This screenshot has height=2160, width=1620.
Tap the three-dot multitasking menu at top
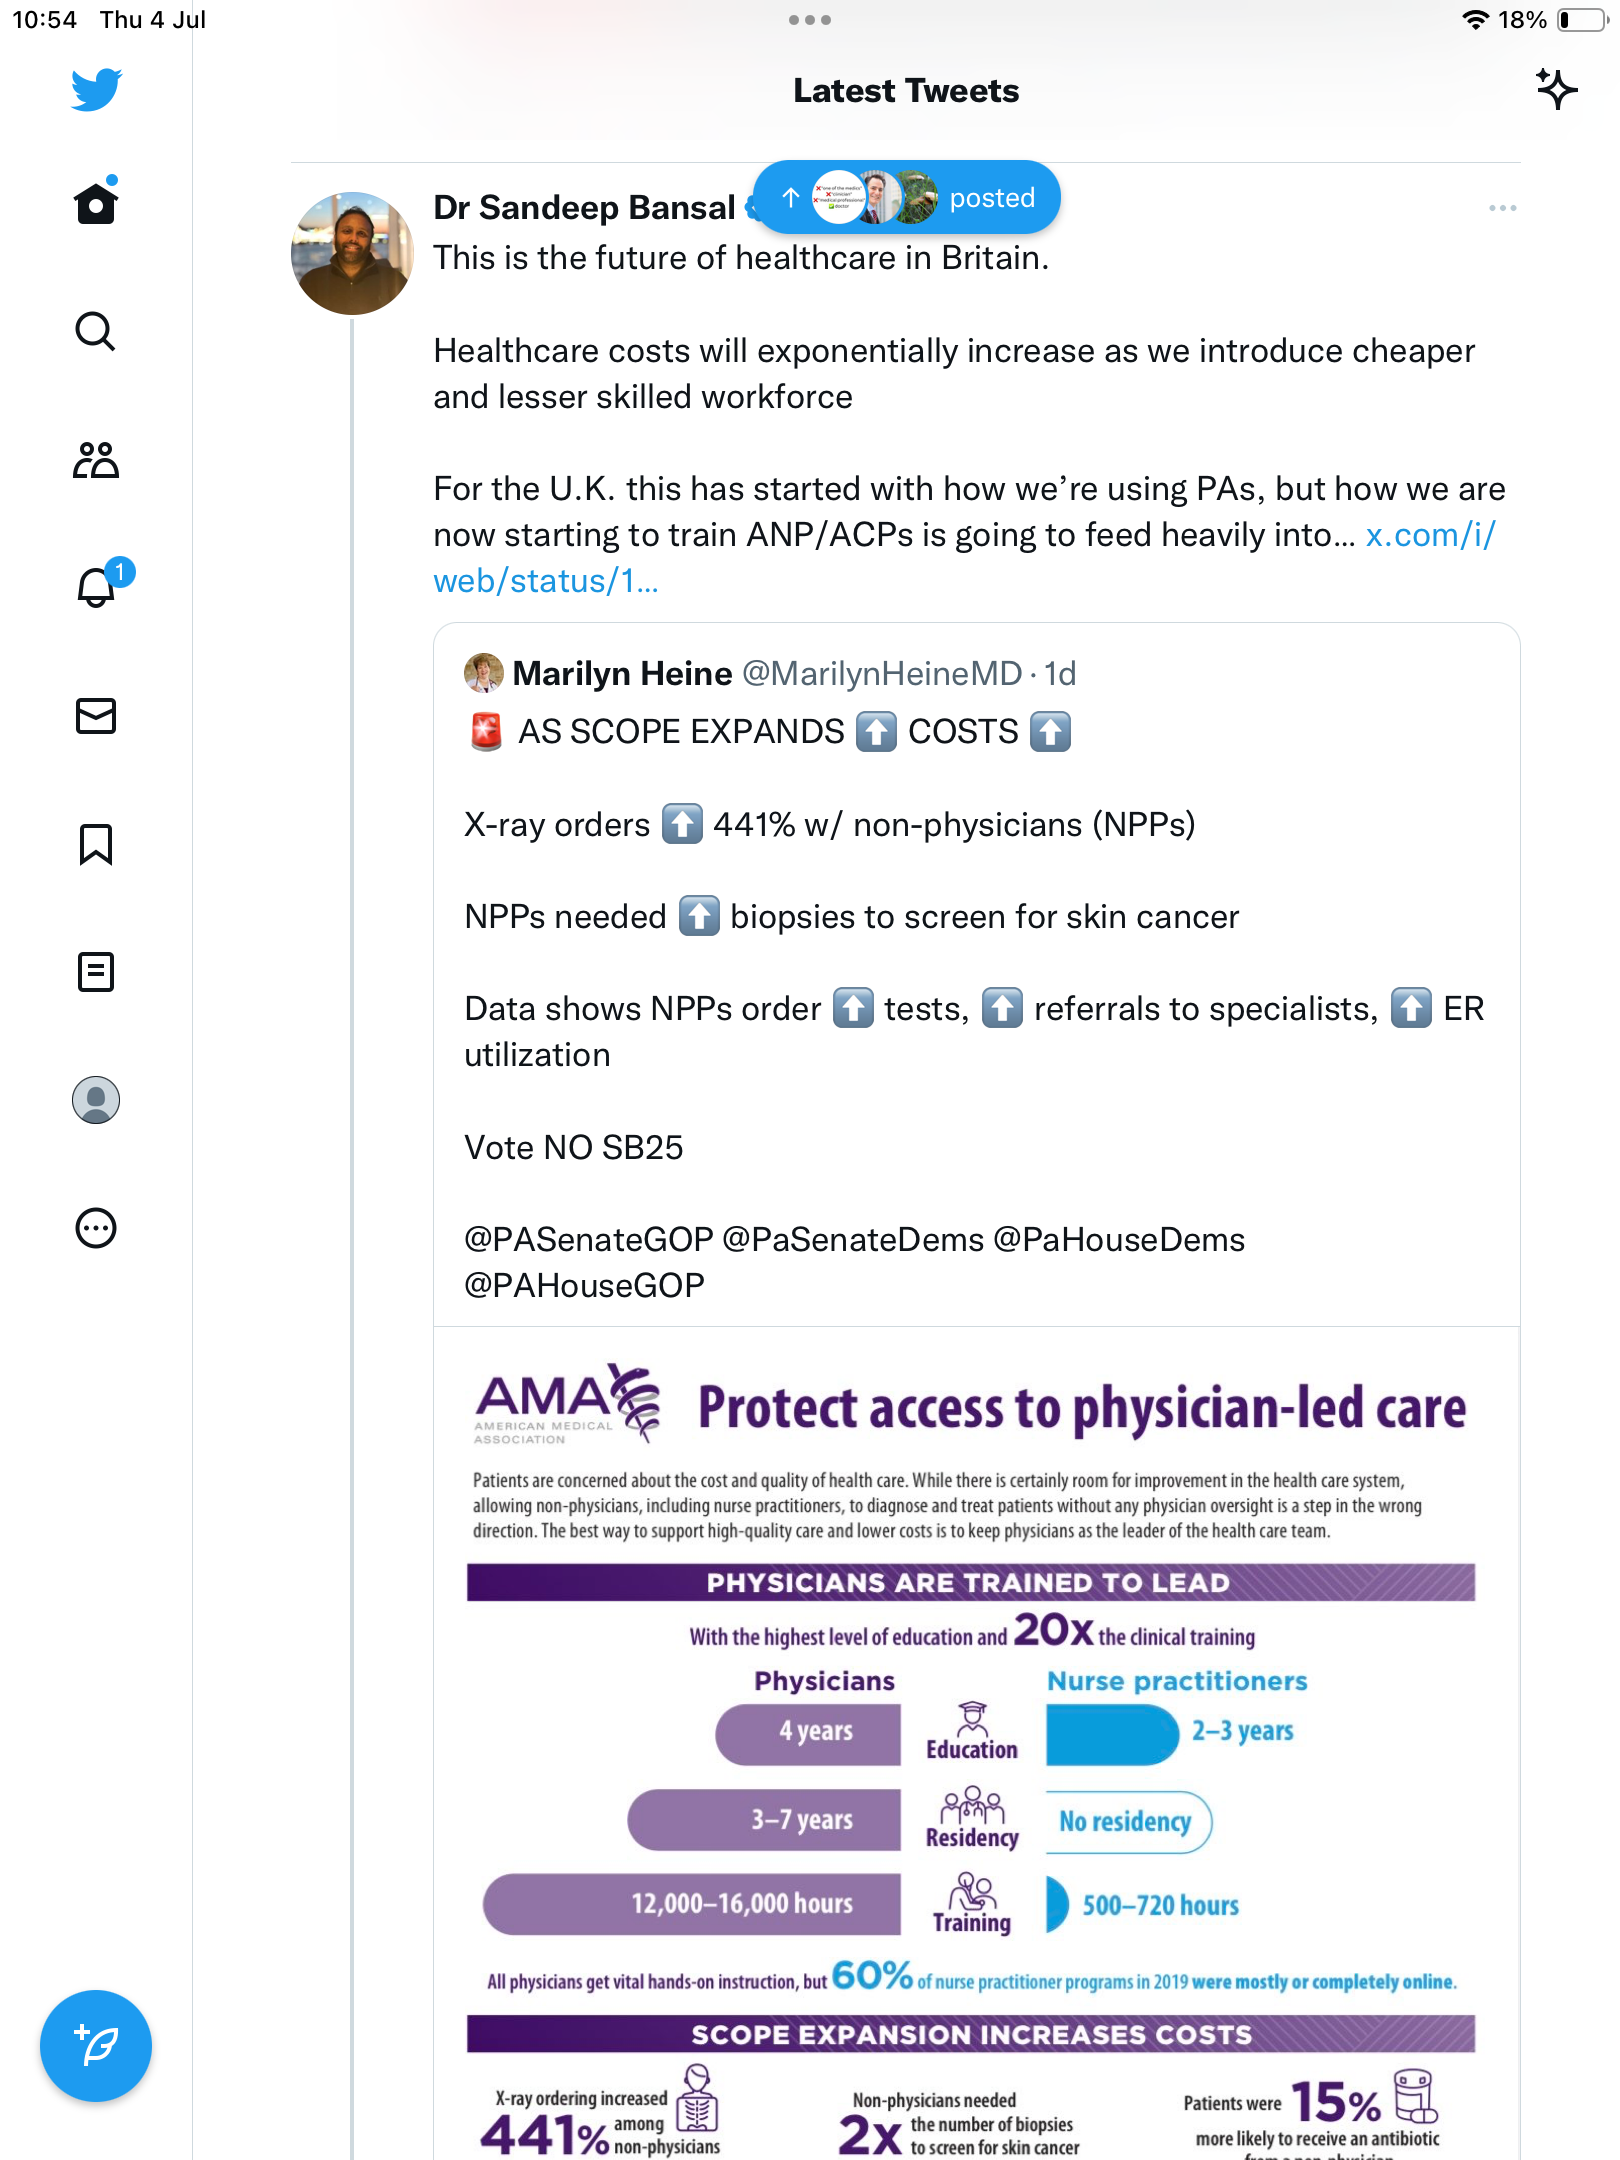[809, 20]
